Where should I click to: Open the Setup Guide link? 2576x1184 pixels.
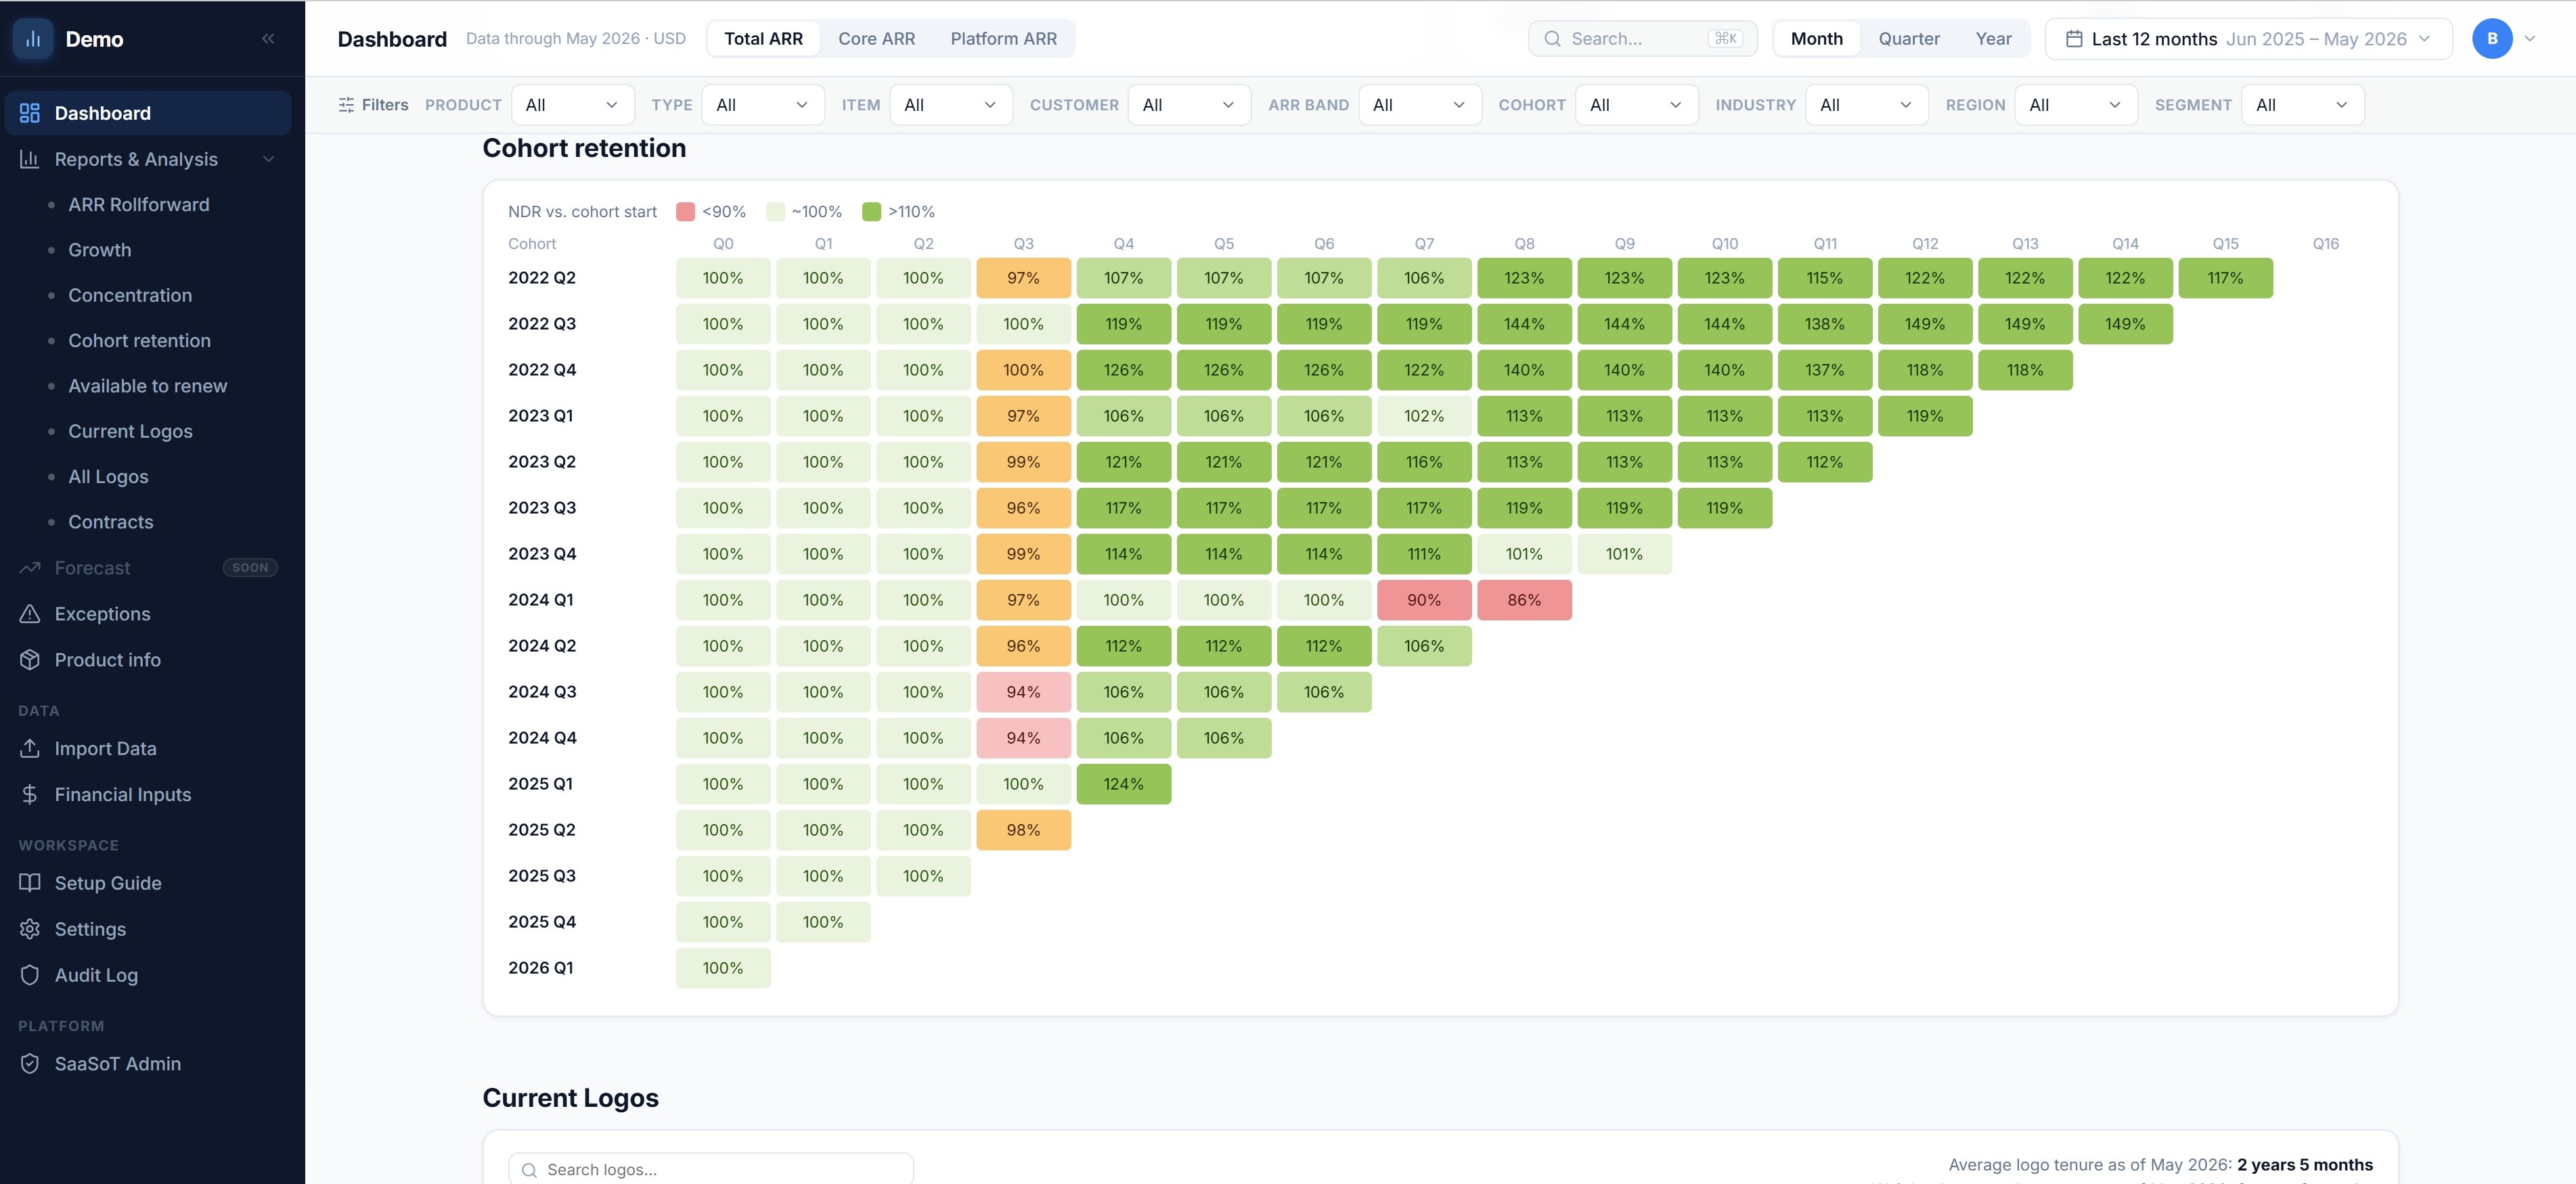(x=108, y=883)
